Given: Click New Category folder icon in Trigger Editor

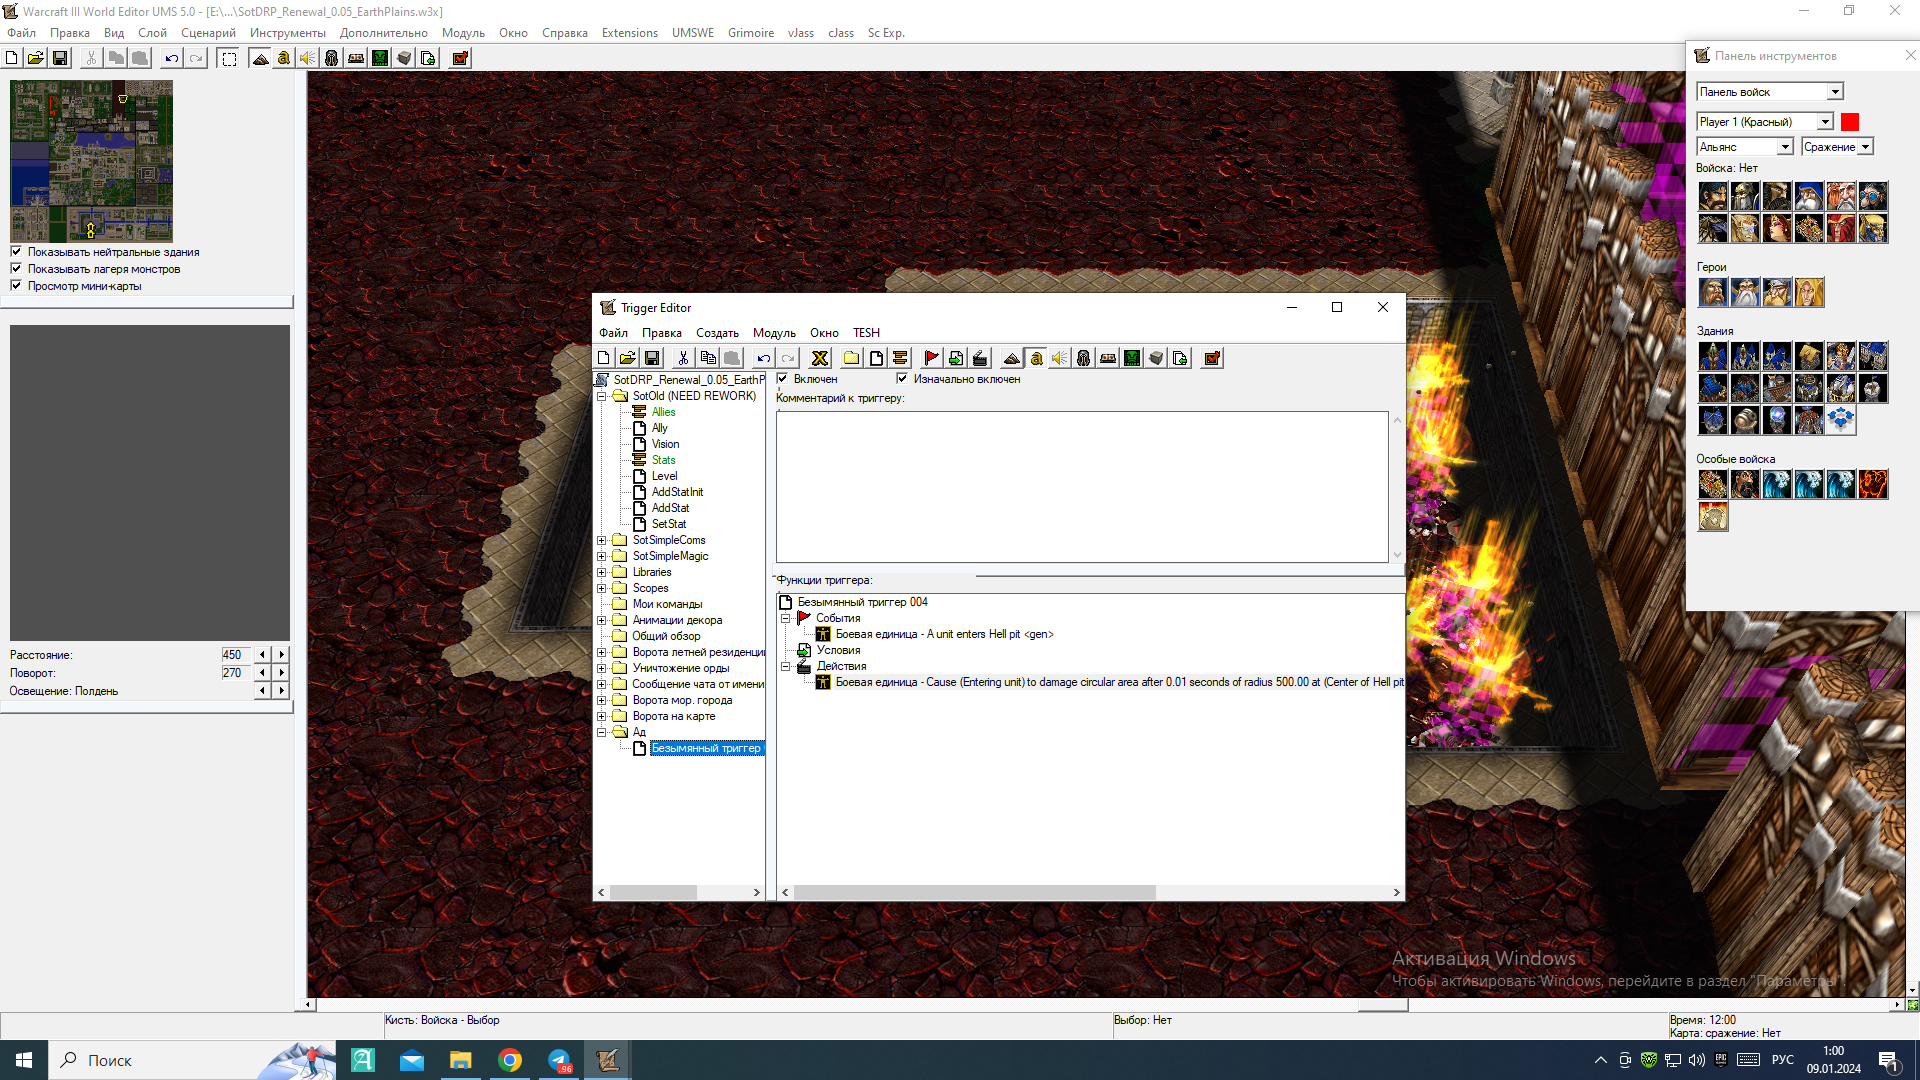Looking at the screenshot, I should 851,358.
